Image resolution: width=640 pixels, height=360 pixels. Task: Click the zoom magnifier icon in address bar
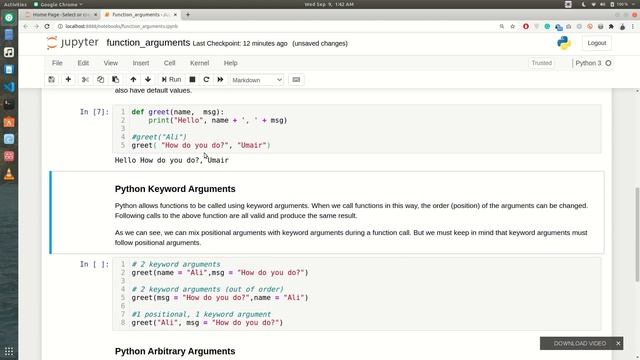tap(502, 26)
